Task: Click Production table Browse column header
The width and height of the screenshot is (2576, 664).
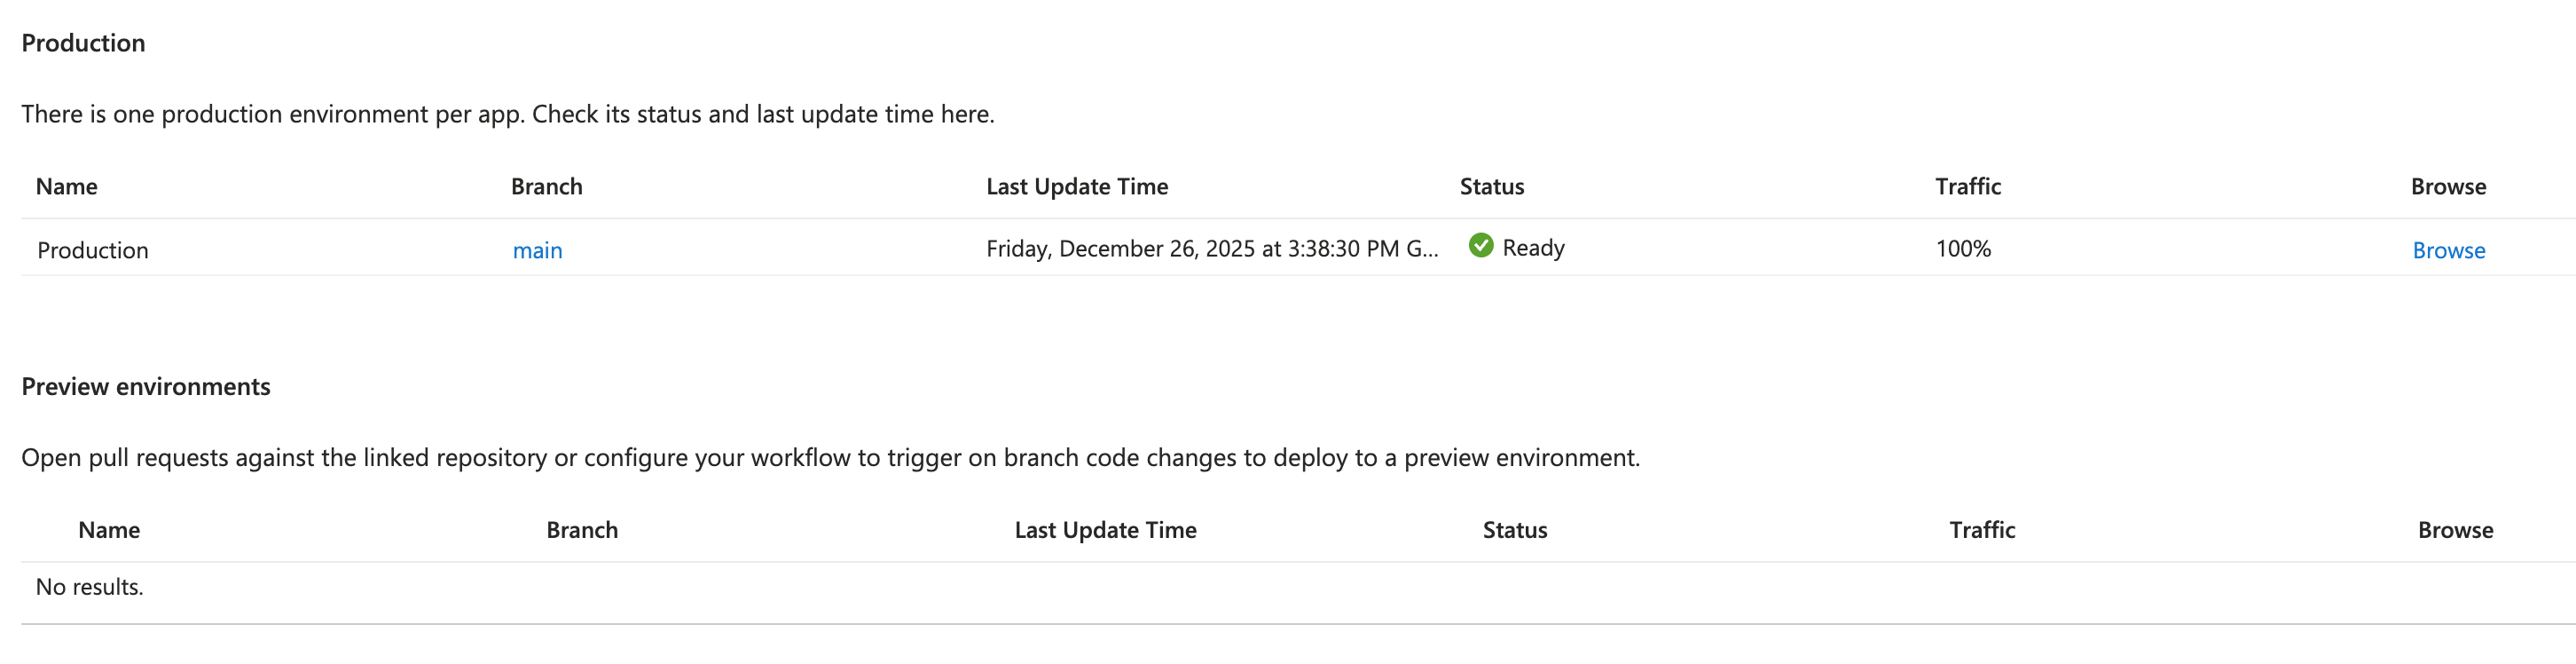Action: [2448, 187]
